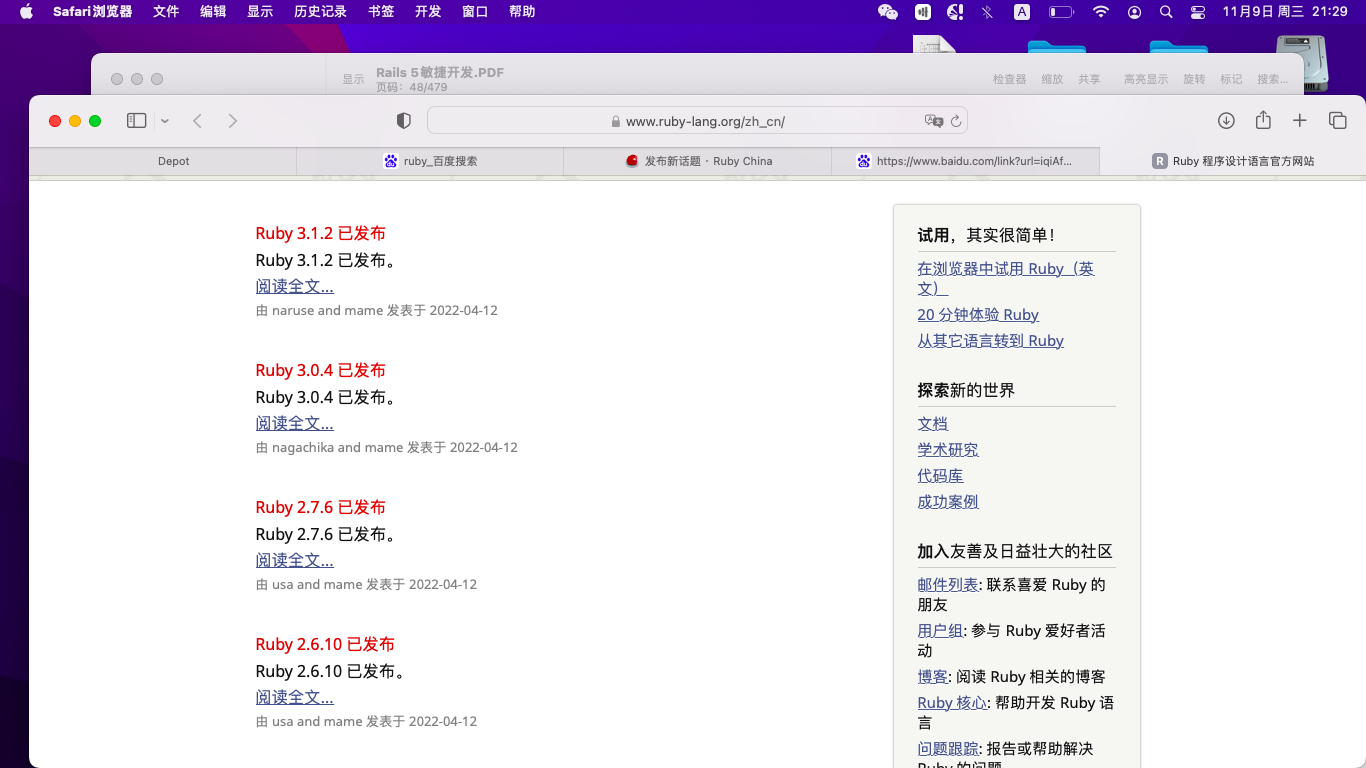Open Ruby 2.6.10 已发布 headline

point(325,644)
